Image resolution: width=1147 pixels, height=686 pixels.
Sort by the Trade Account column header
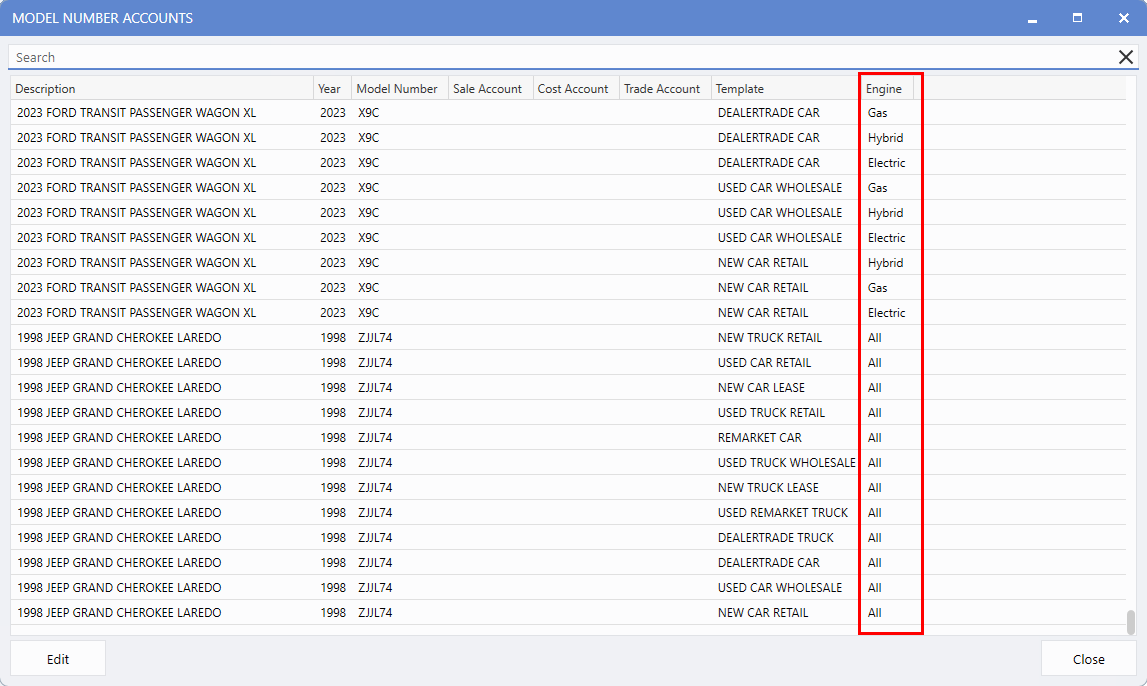coord(665,88)
